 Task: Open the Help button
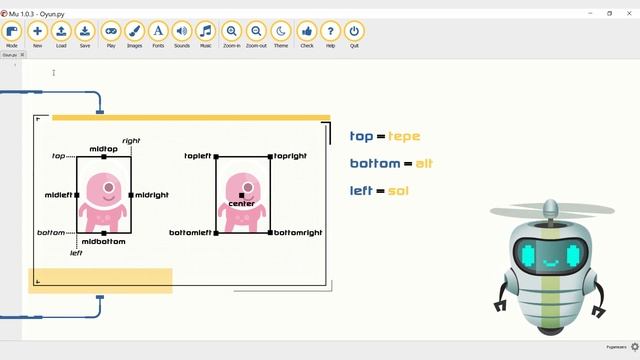click(x=330, y=35)
